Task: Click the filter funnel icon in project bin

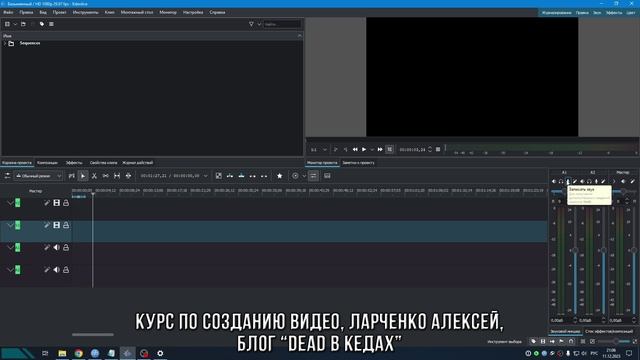Action: pyautogui.click(x=251, y=24)
